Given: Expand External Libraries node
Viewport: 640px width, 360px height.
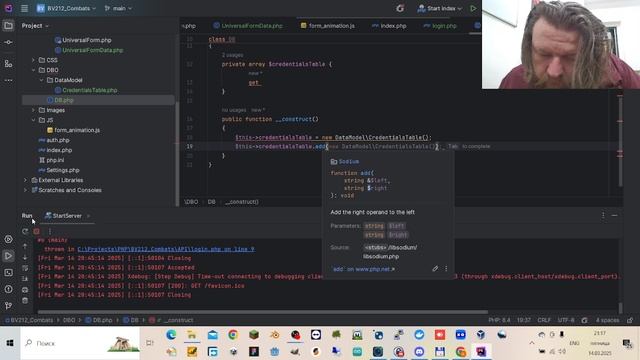Looking at the screenshot, I should coord(25,180).
